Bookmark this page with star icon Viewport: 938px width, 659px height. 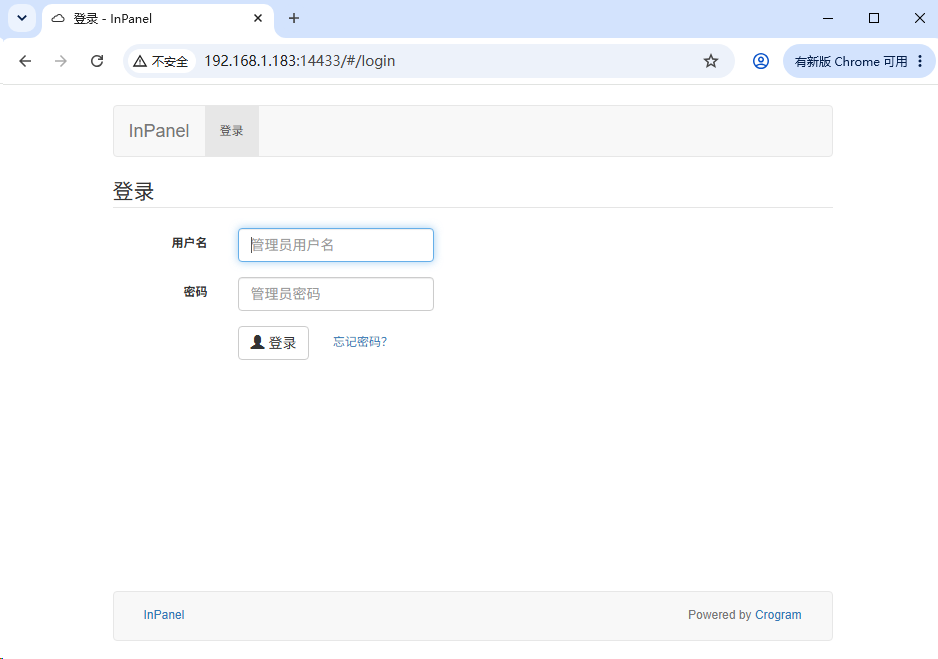coord(710,61)
